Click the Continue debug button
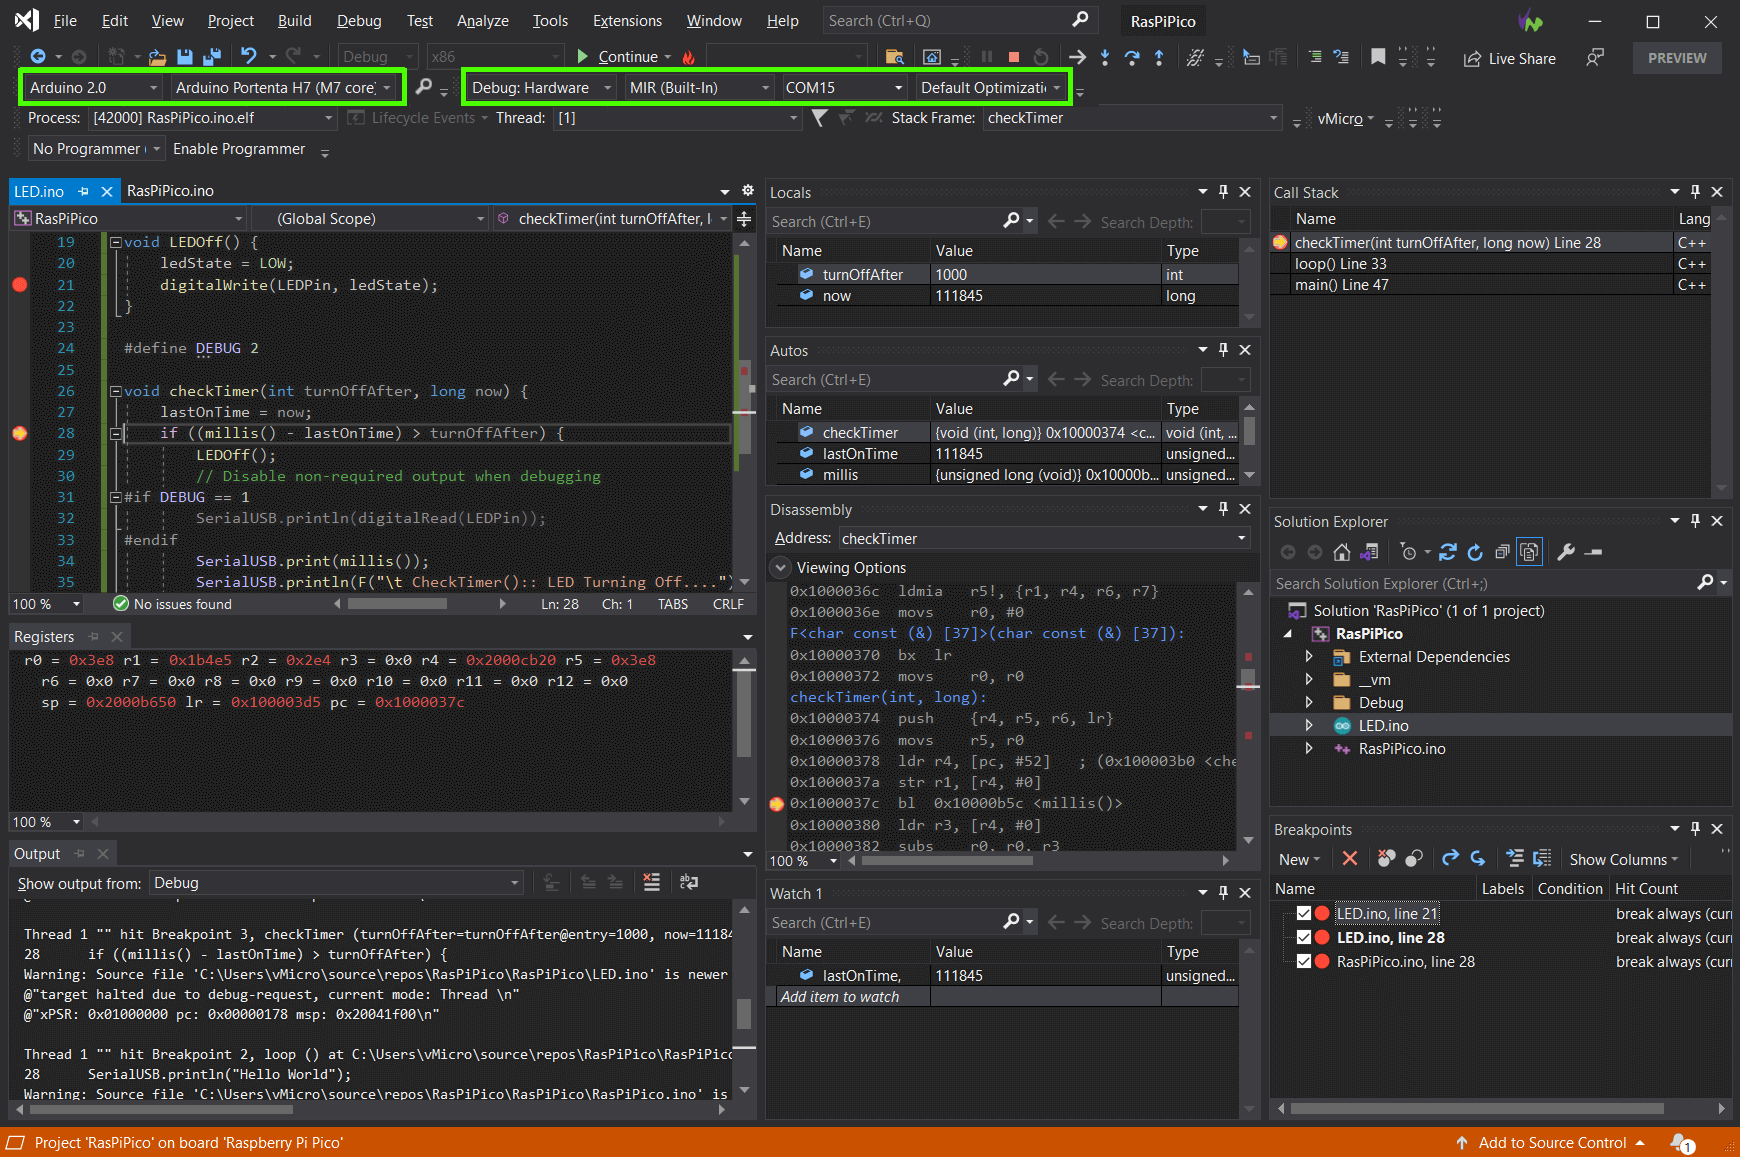 tap(617, 57)
